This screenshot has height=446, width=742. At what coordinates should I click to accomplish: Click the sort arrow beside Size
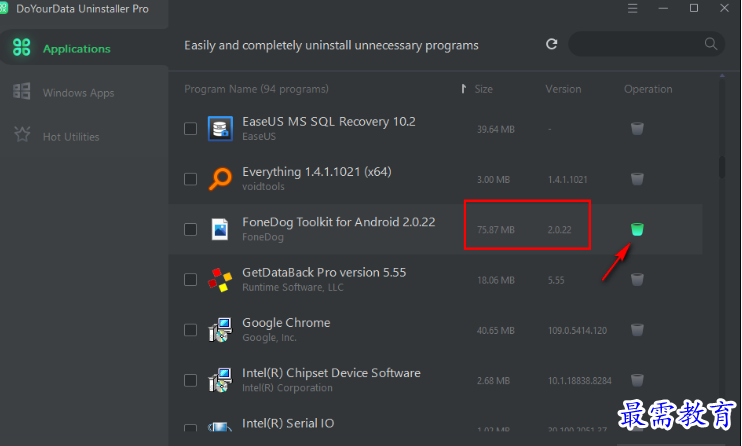click(x=464, y=89)
